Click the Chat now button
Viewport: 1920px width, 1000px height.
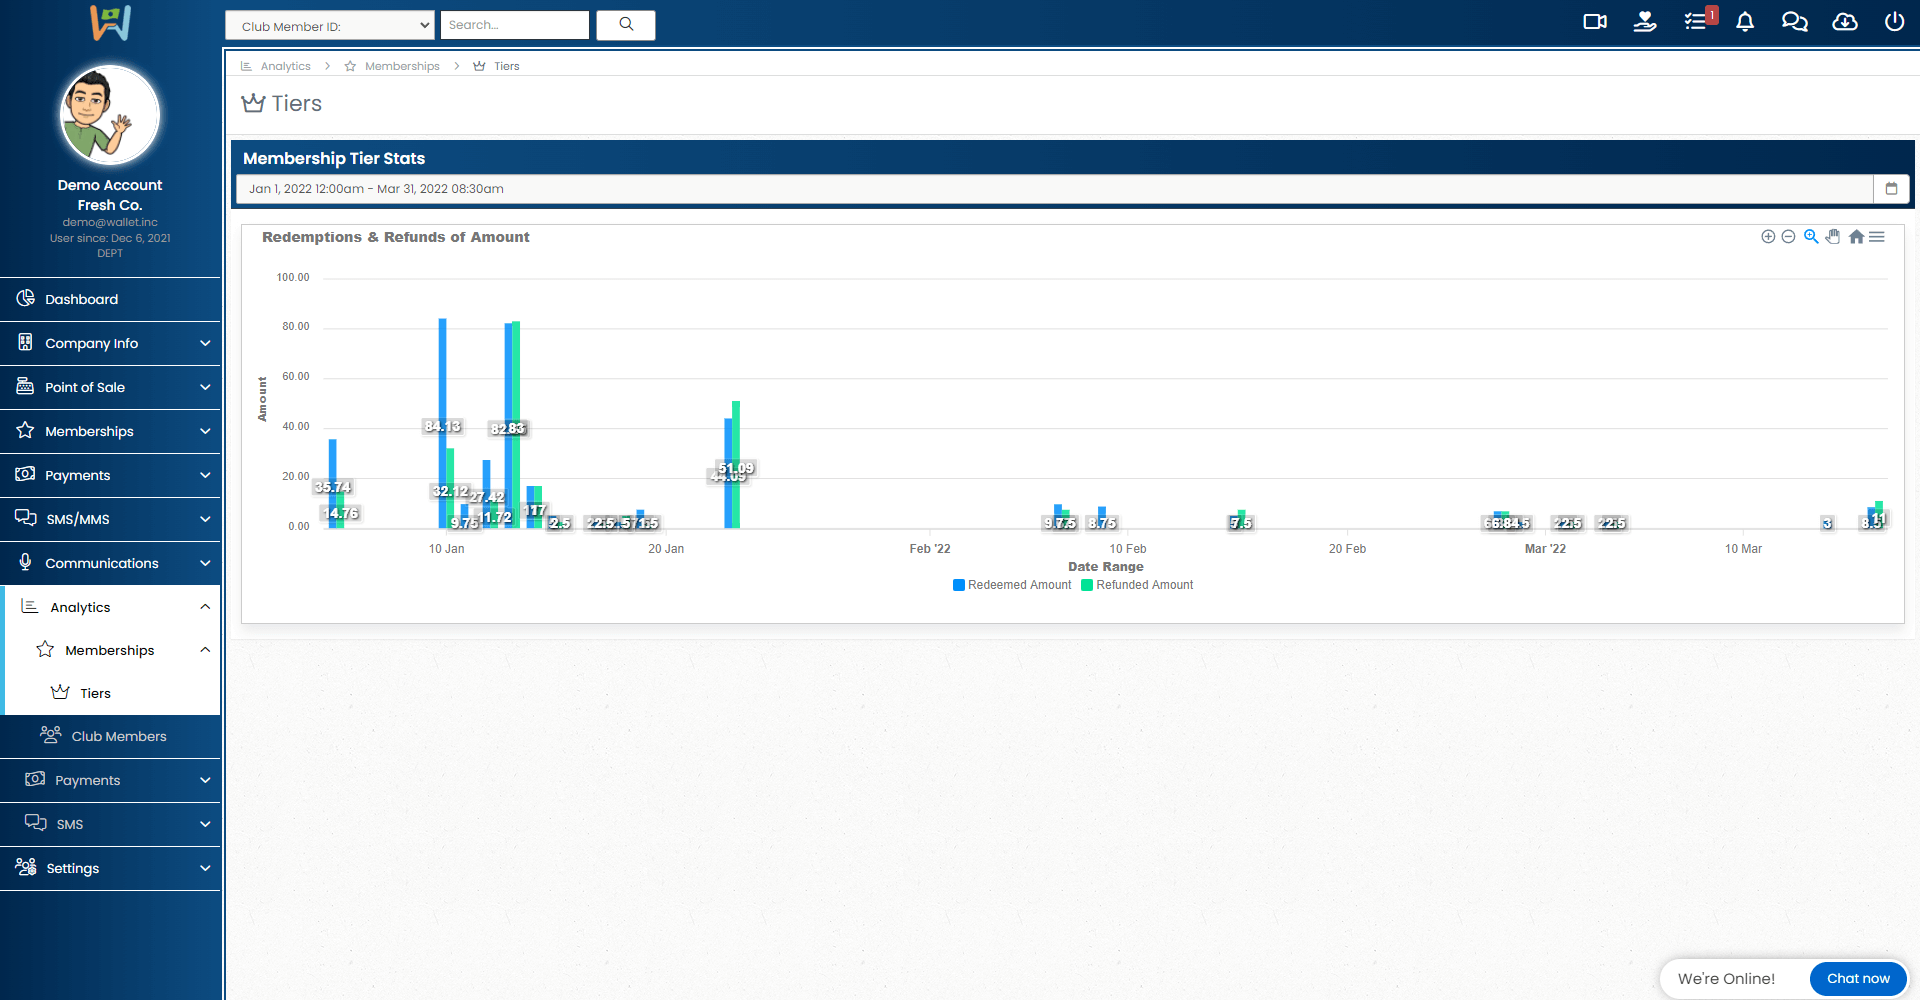point(1858,979)
